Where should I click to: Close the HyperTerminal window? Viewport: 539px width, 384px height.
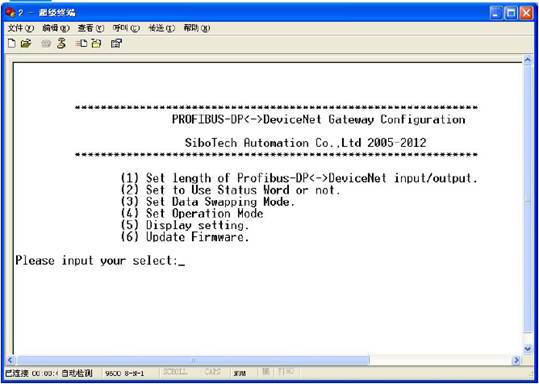[526, 13]
